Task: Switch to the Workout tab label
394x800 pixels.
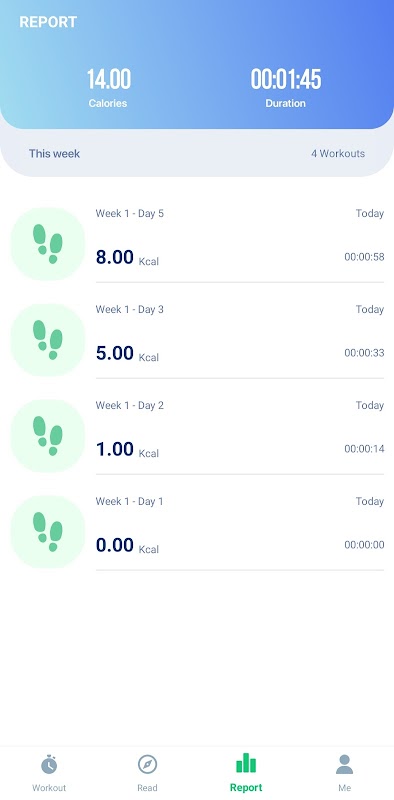Action: (49, 788)
